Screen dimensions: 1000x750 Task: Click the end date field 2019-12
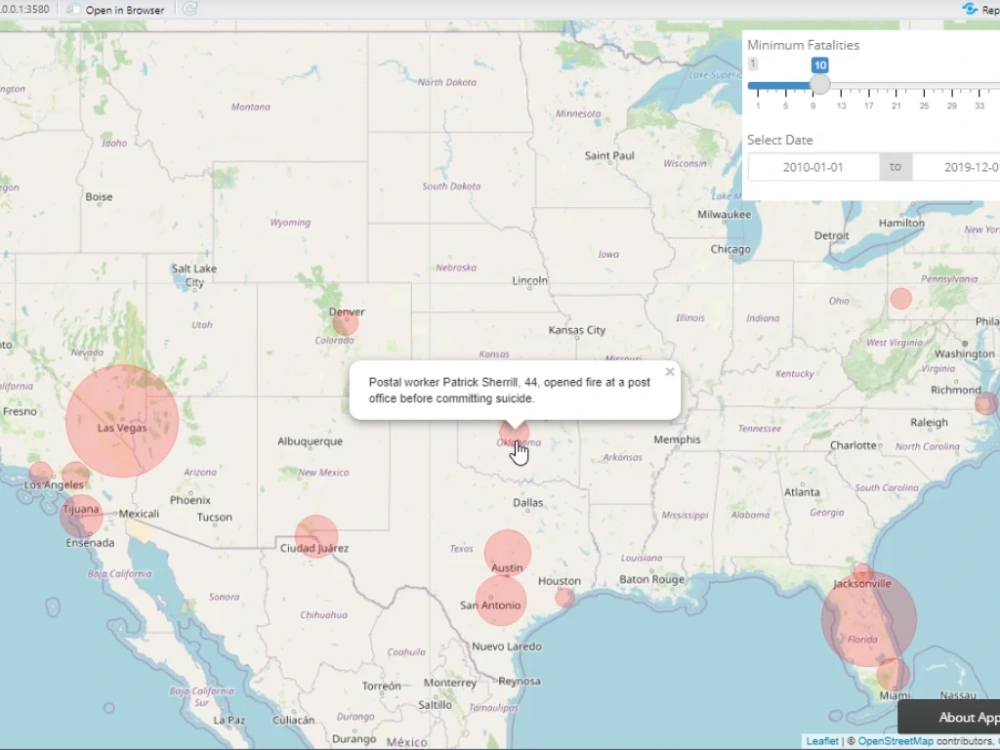point(957,167)
